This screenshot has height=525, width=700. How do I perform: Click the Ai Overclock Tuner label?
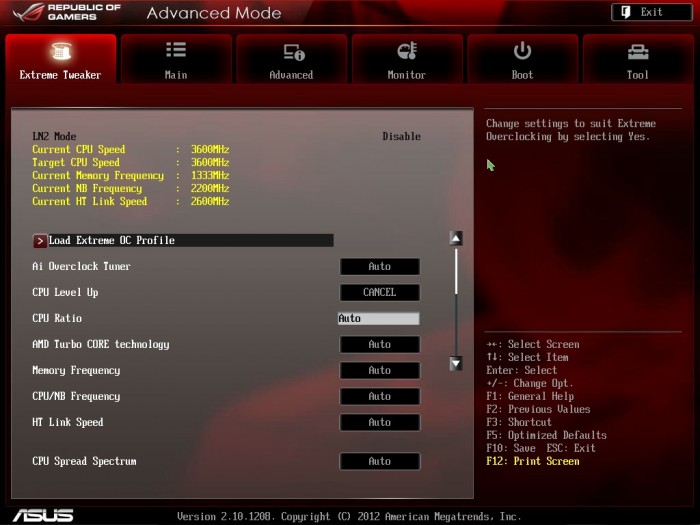tap(81, 267)
